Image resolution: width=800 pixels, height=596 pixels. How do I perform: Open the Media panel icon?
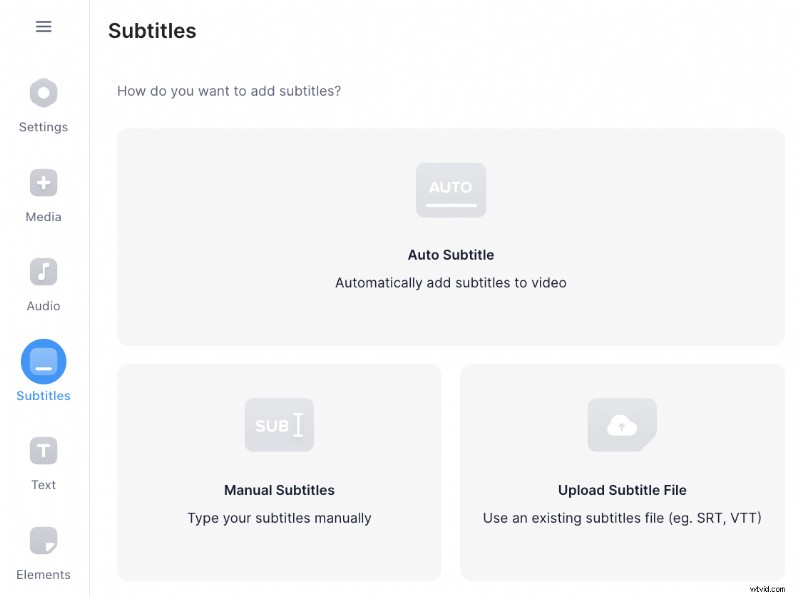pyautogui.click(x=43, y=183)
